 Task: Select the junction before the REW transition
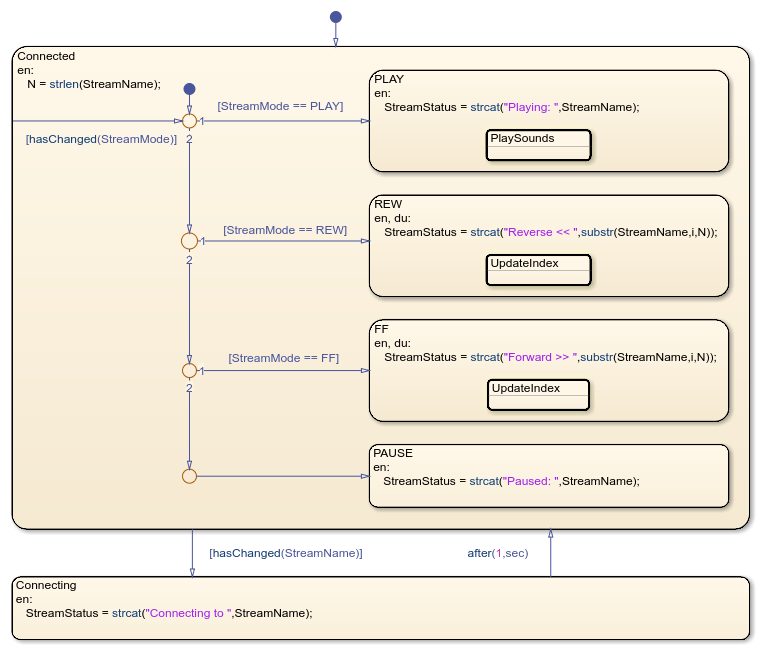190,241
